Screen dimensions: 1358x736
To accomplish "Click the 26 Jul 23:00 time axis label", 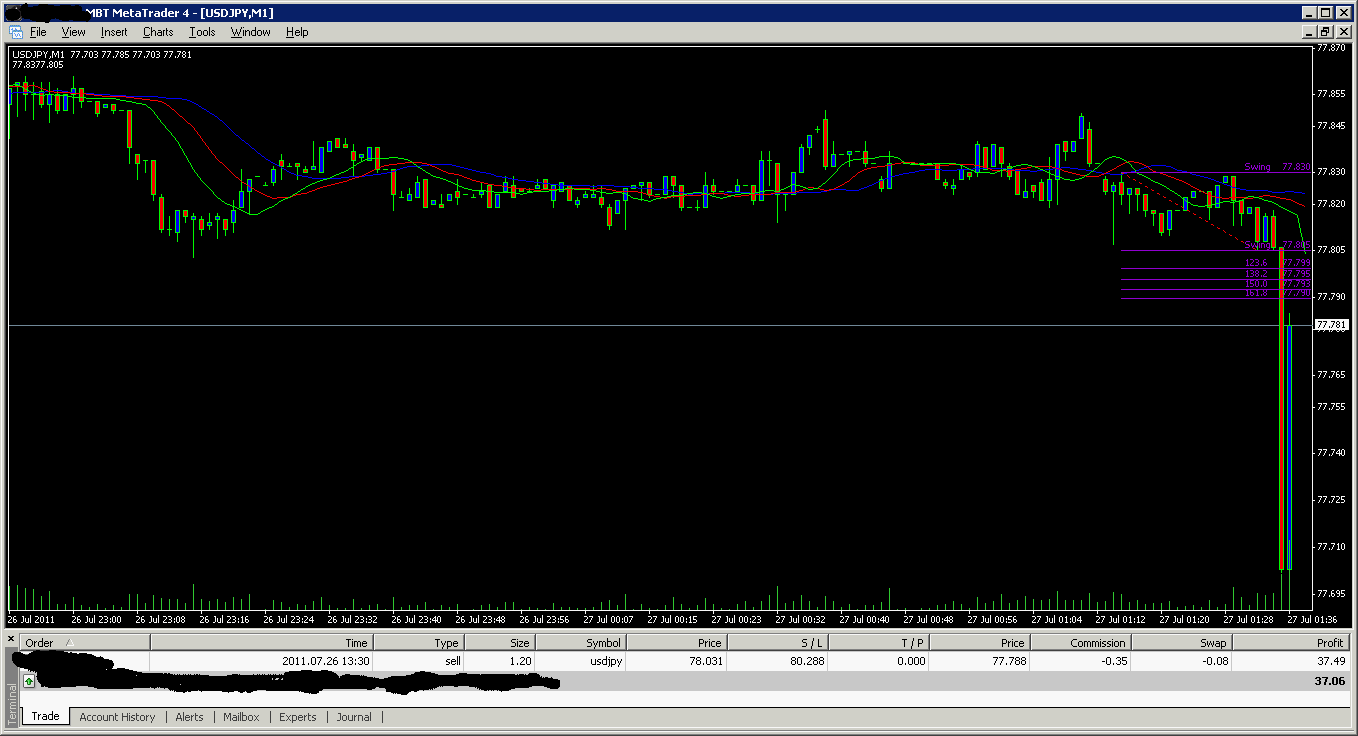I will tap(96, 619).
